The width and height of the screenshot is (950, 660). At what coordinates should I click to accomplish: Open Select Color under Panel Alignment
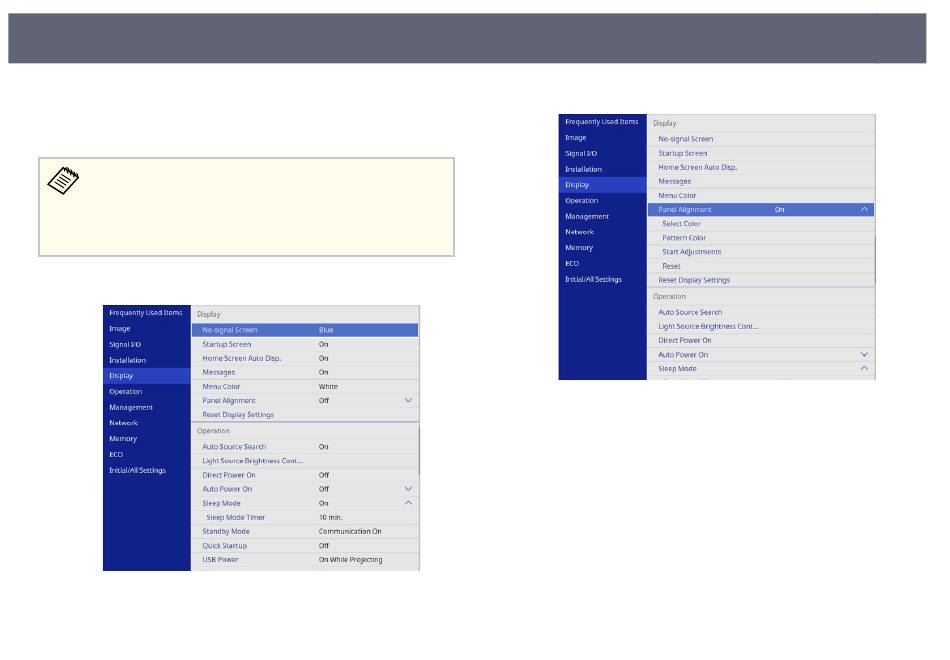(x=681, y=224)
